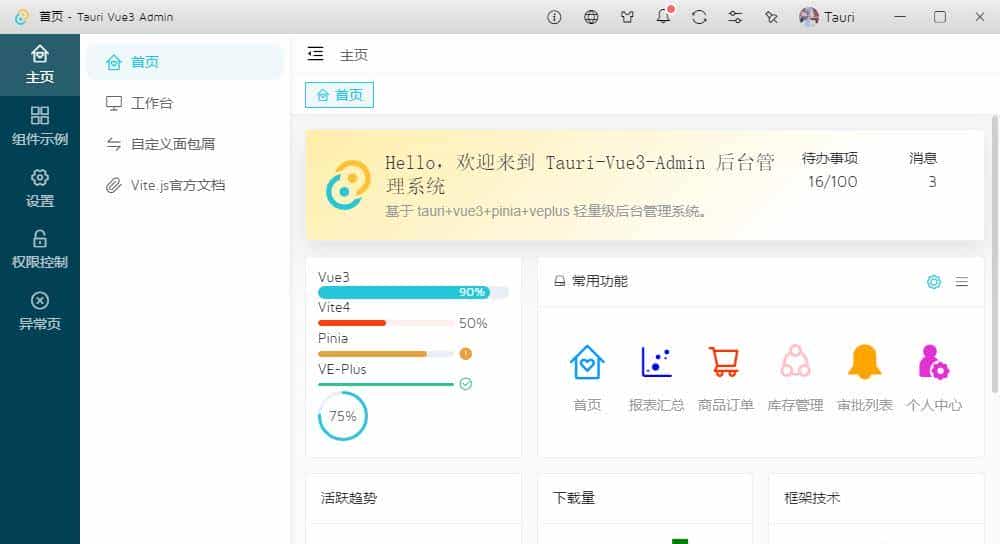Image resolution: width=1000 pixels, height=544 pixels.
Task: Open 权限控制 in the dark sidebar
Action: click(x=40, y=249)
